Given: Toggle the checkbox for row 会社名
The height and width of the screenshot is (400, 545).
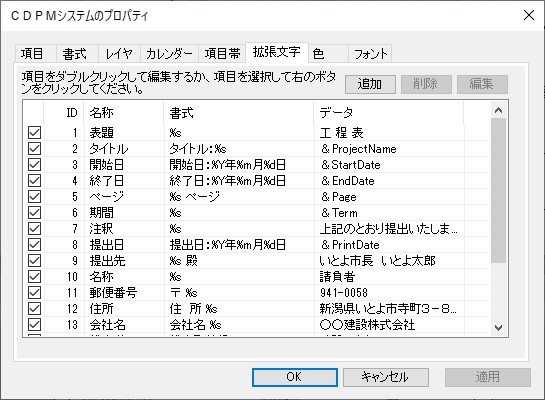Looking at the screenshot, I should coord(34,324).
